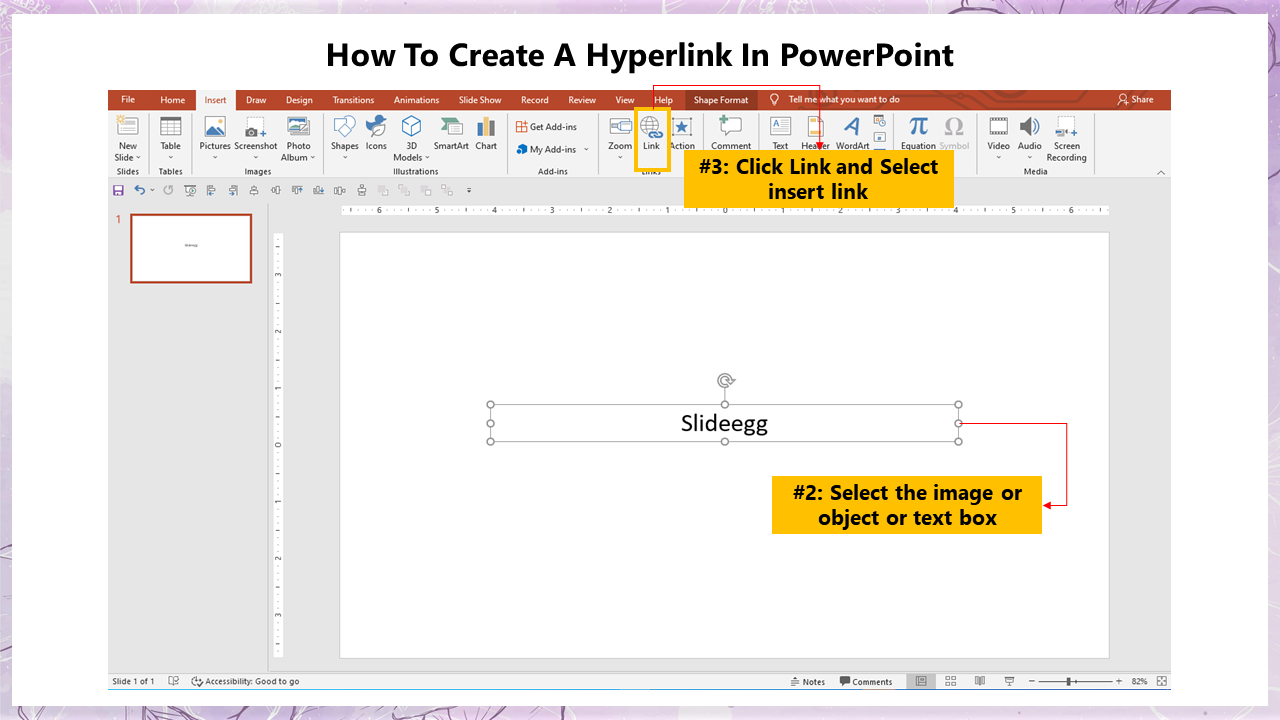This screenshot has width=1280, height=720.
Task: Click the Slideegg text box
Action: click(x=724, y=423)
